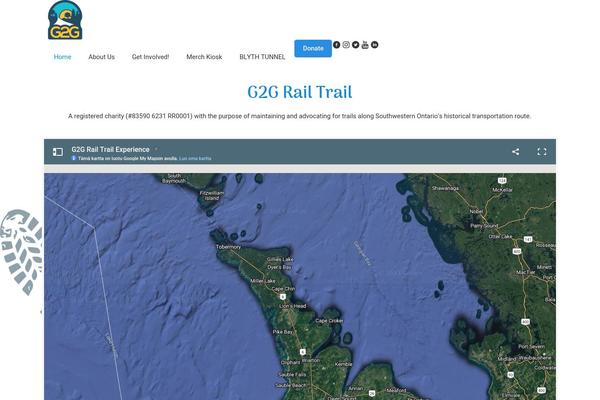Viewport: 600px width, 400px height.
Task: Open the YouTube social icon
Action: click(x=365, y=45)
